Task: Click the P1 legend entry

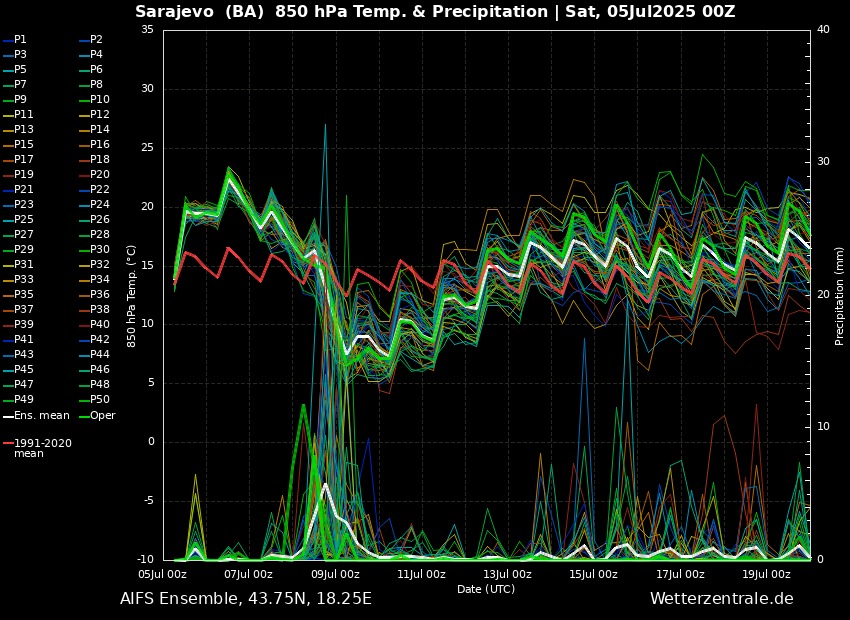Action: [x=20, y=39]
